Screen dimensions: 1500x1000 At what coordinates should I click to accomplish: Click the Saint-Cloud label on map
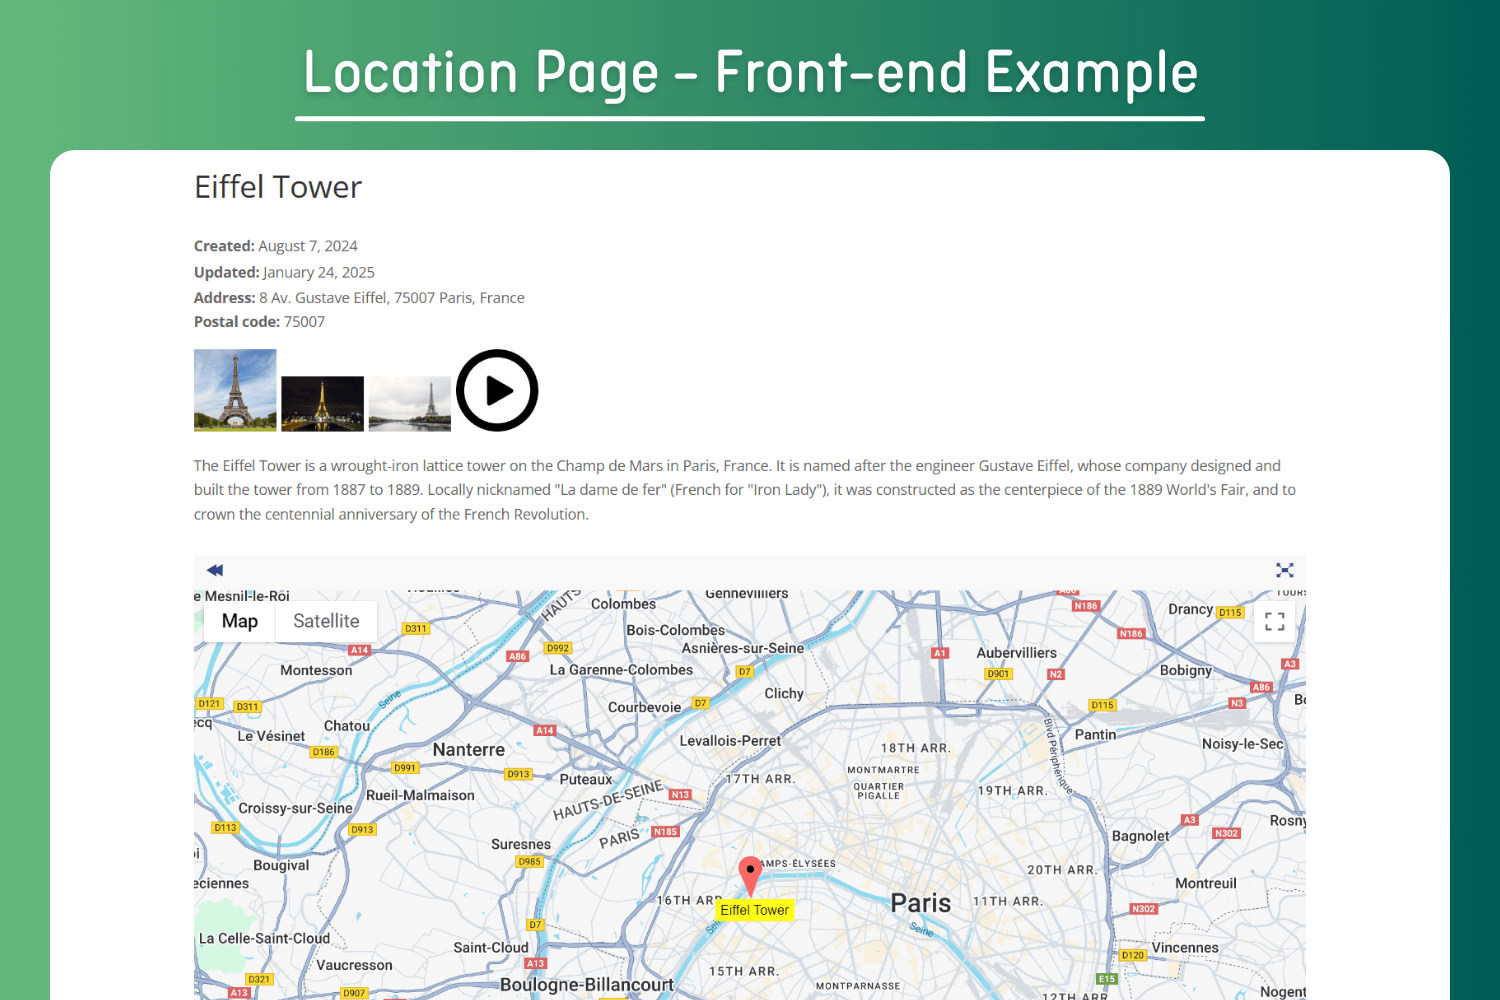pyautogui.click(x=491, y=948)
